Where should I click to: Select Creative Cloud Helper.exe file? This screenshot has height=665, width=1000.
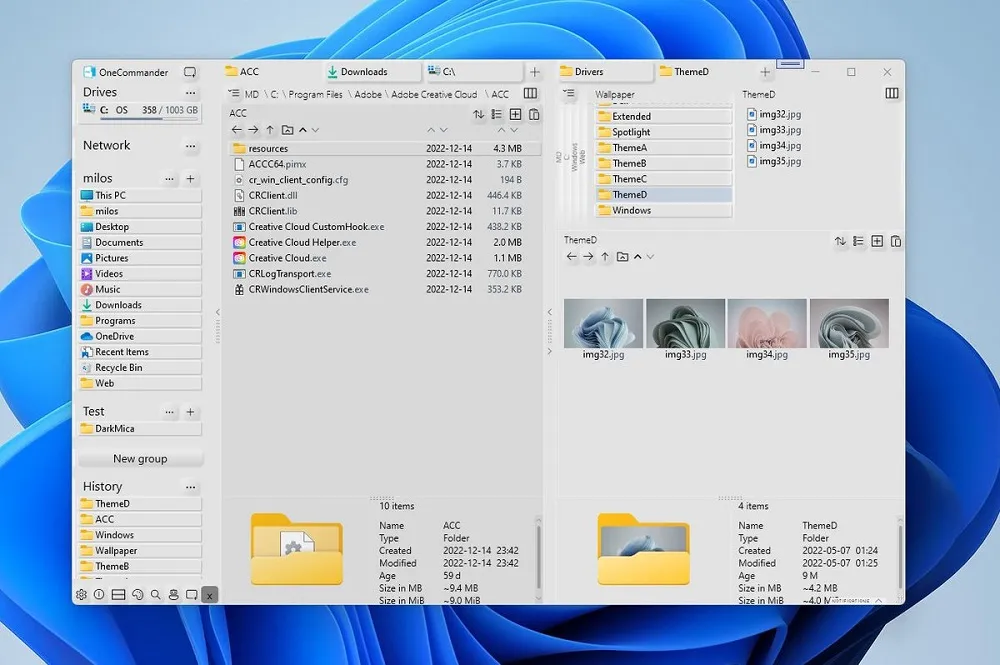385,242
